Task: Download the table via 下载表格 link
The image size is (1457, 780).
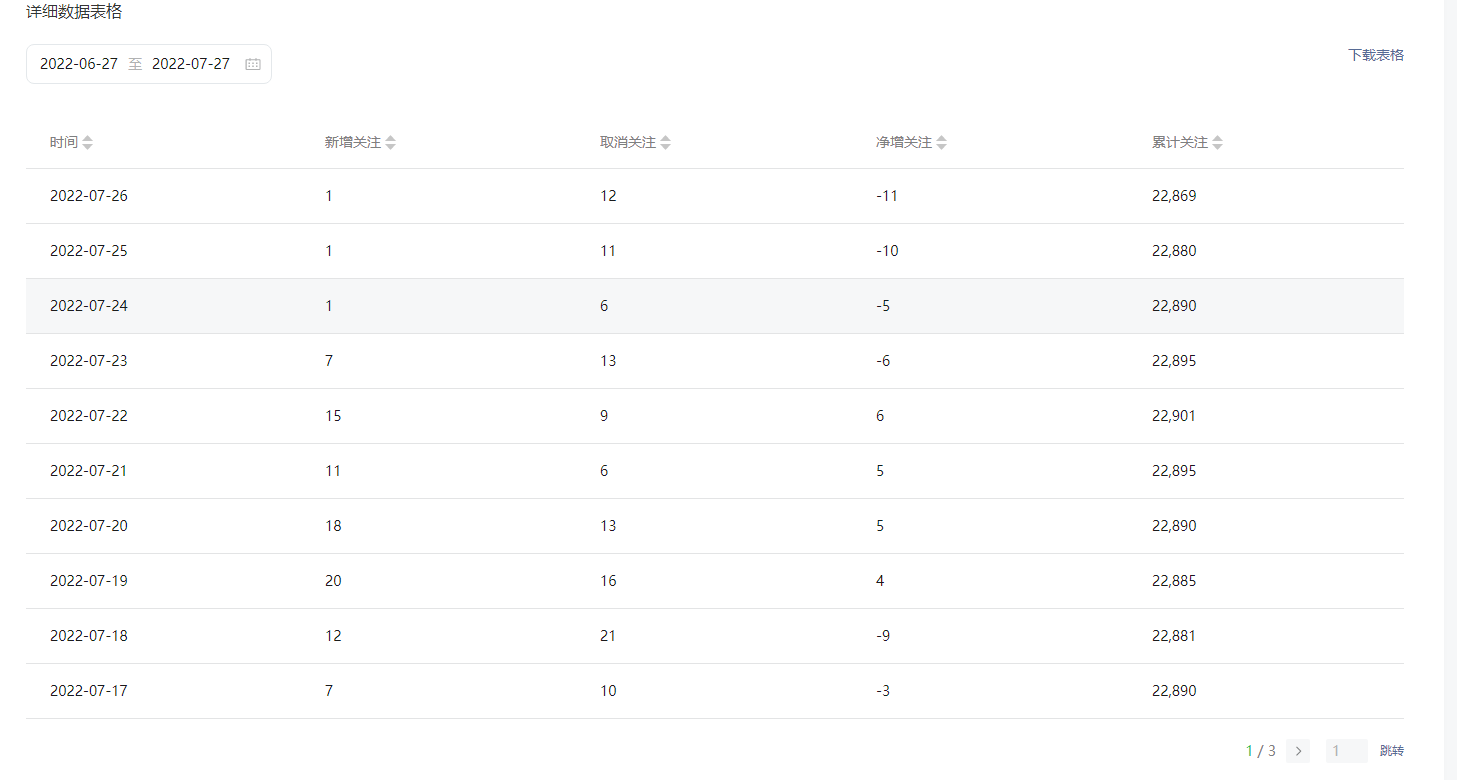Action: tap(1375, 55)
